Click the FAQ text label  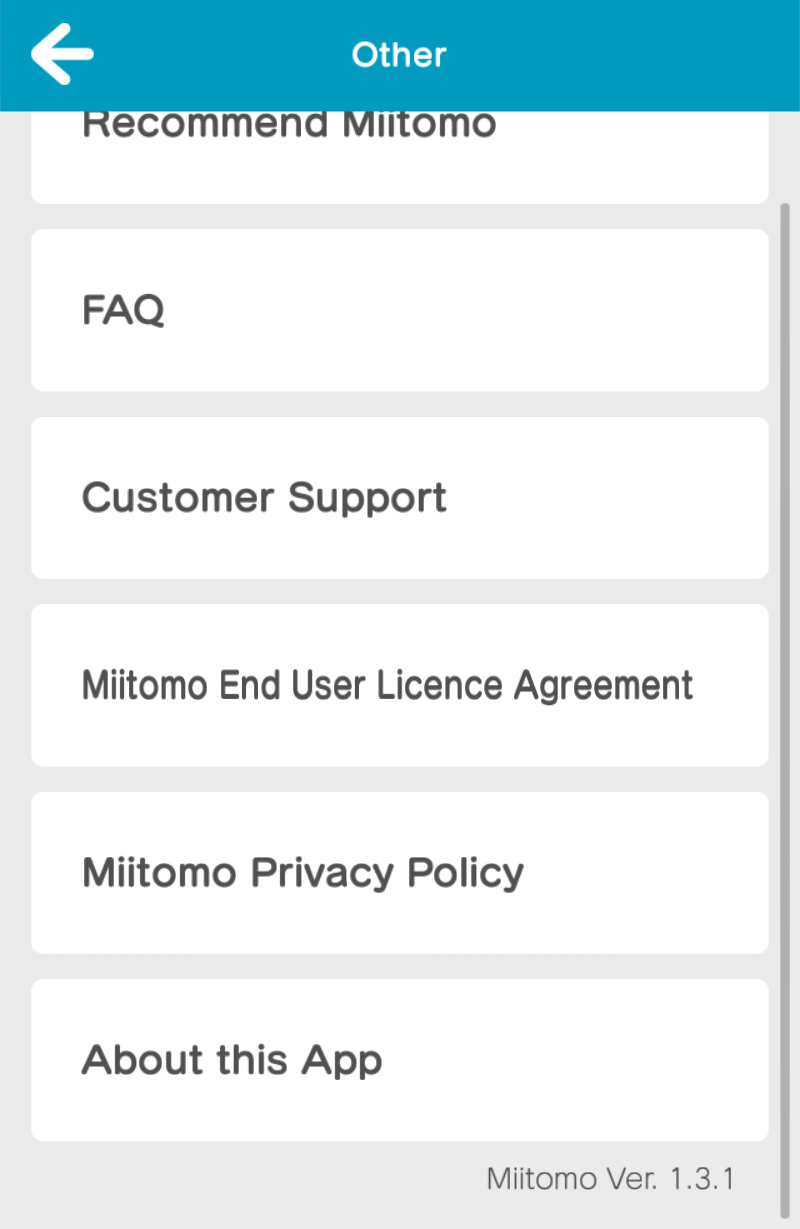tap(123, 311)
